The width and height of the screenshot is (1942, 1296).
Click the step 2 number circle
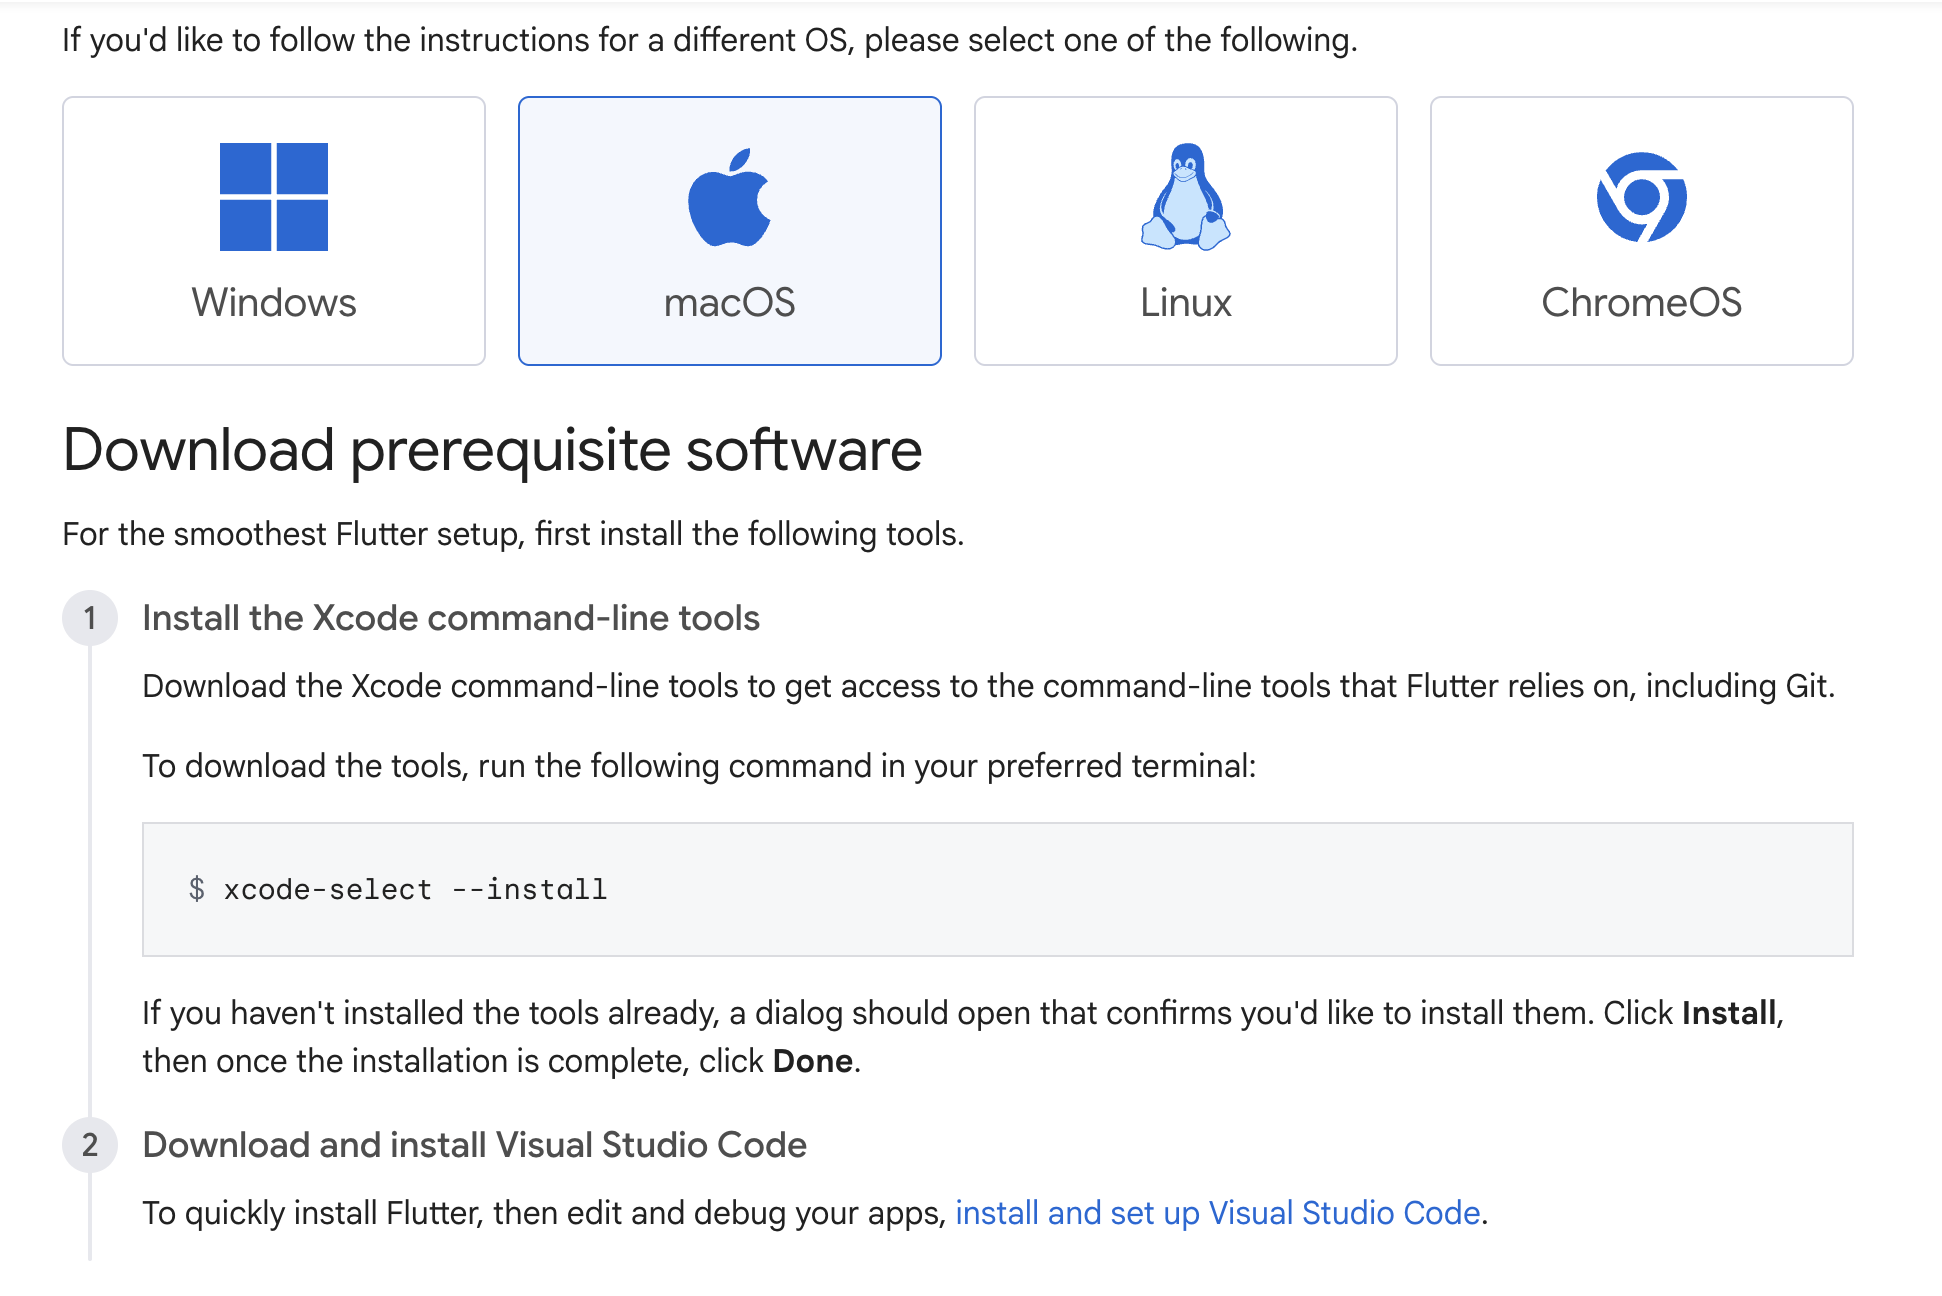tap(90, 1145)
